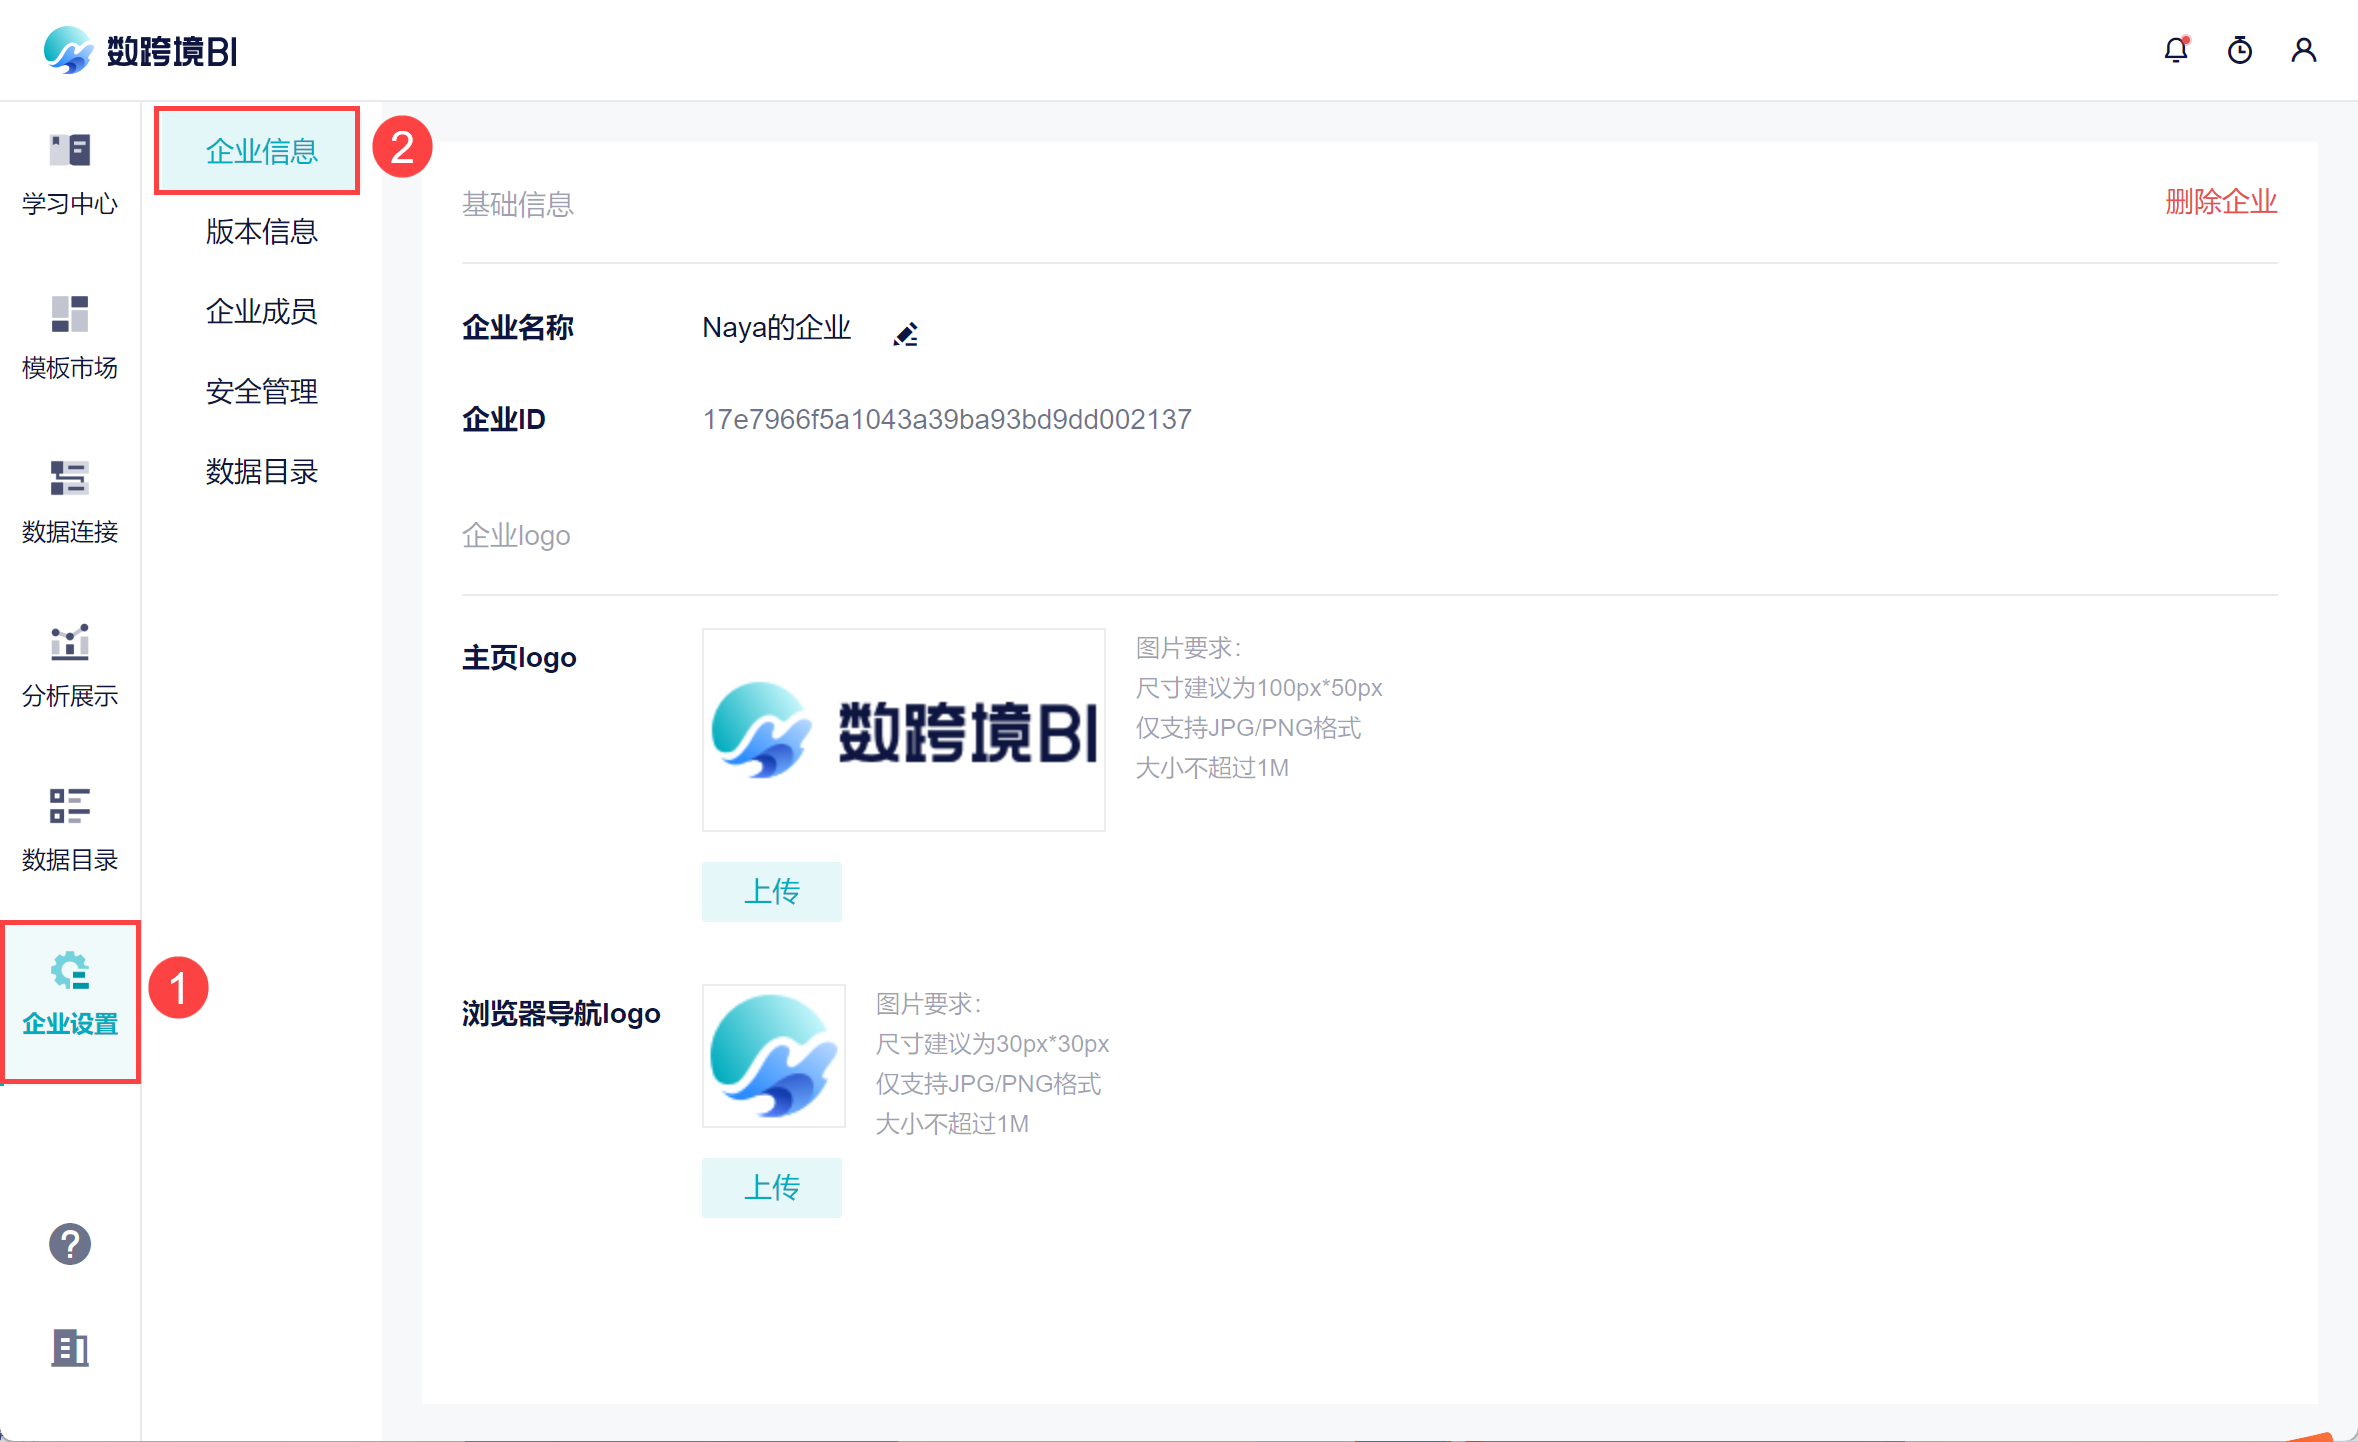Click the 主页logo preview thumbnail
Viewport: 2358px width, 1442px height.
coord(903,730)
